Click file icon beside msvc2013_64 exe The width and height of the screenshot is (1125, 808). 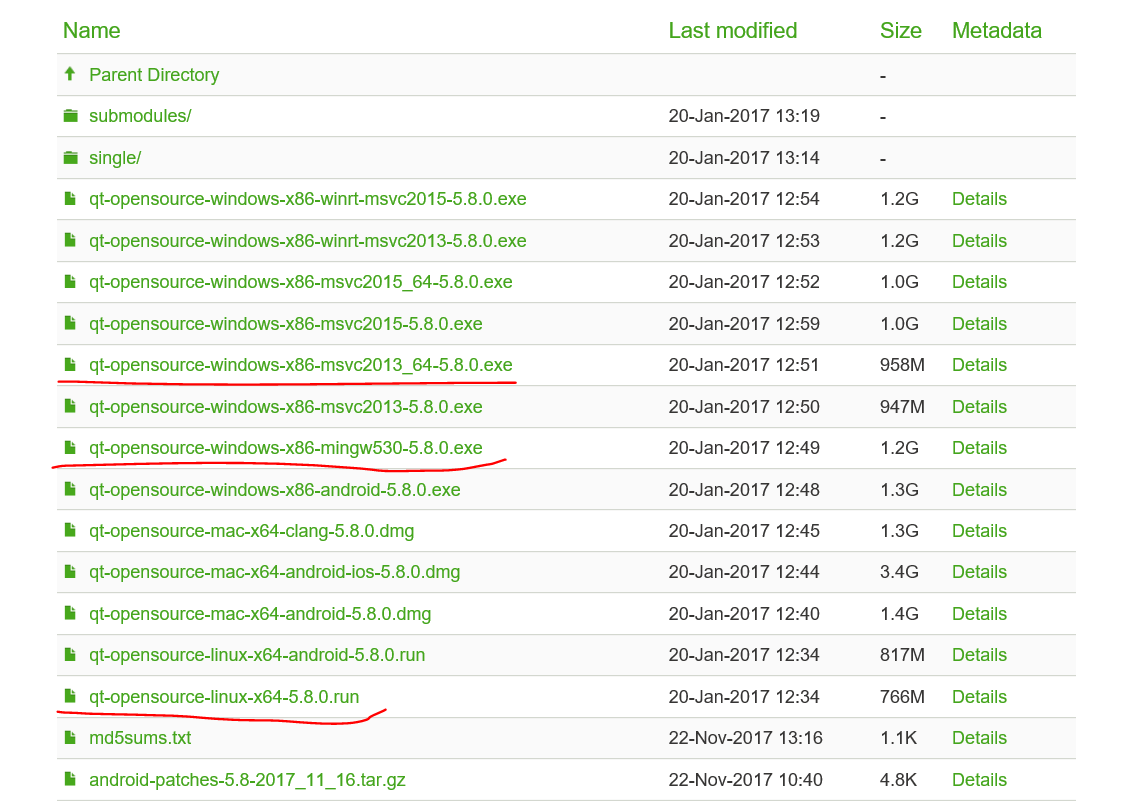[70, 364]
